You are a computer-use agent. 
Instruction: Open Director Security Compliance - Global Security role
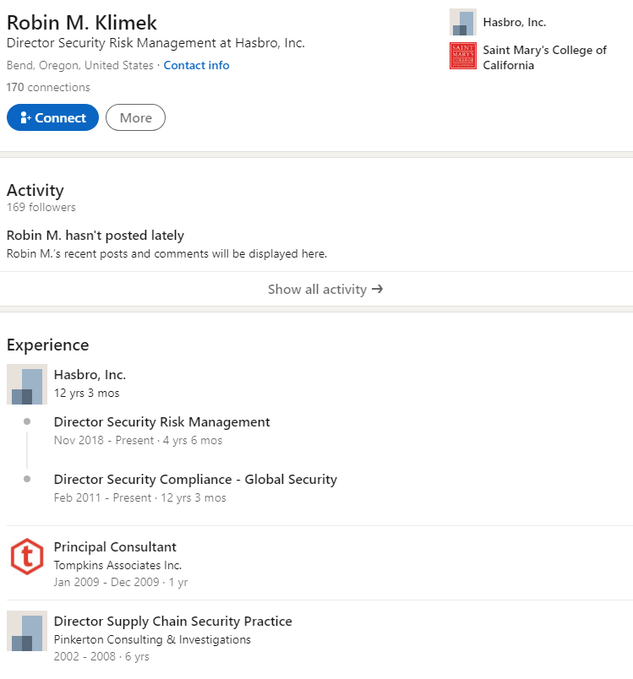[195, 479]
